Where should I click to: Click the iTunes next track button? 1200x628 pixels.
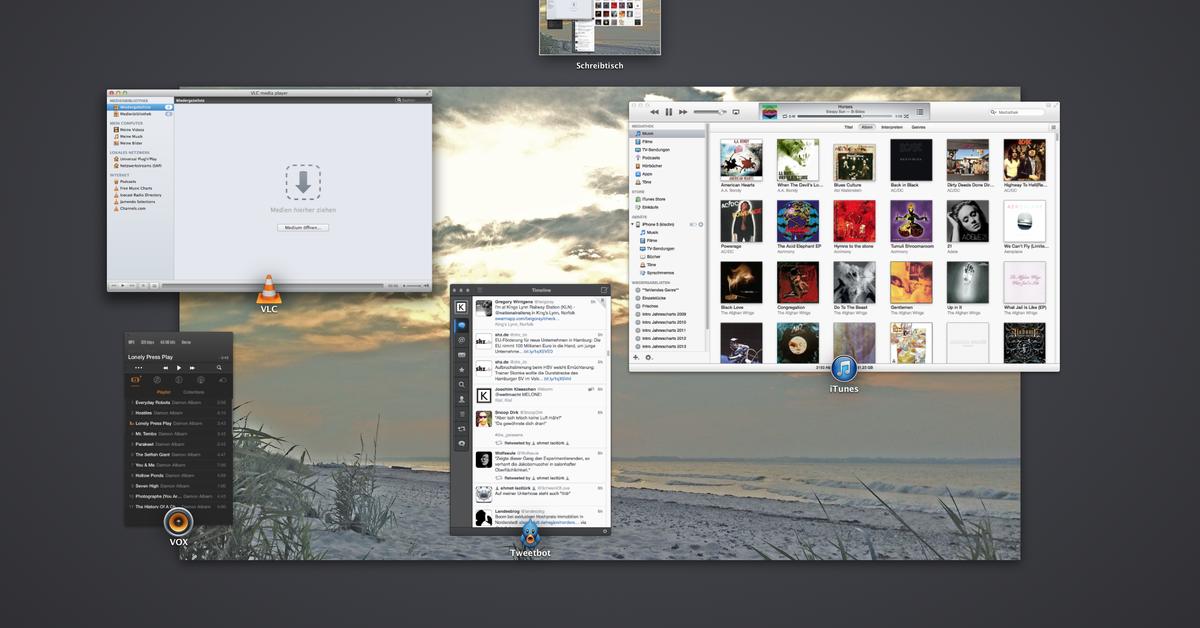point(683,112)
